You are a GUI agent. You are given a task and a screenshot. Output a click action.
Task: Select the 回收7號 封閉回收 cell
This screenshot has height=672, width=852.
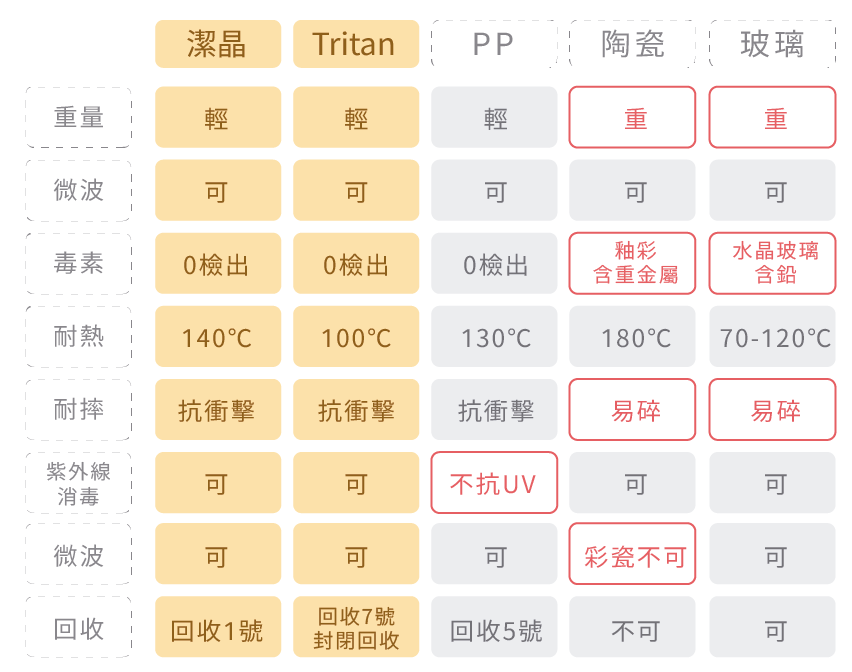click(355, 629)
